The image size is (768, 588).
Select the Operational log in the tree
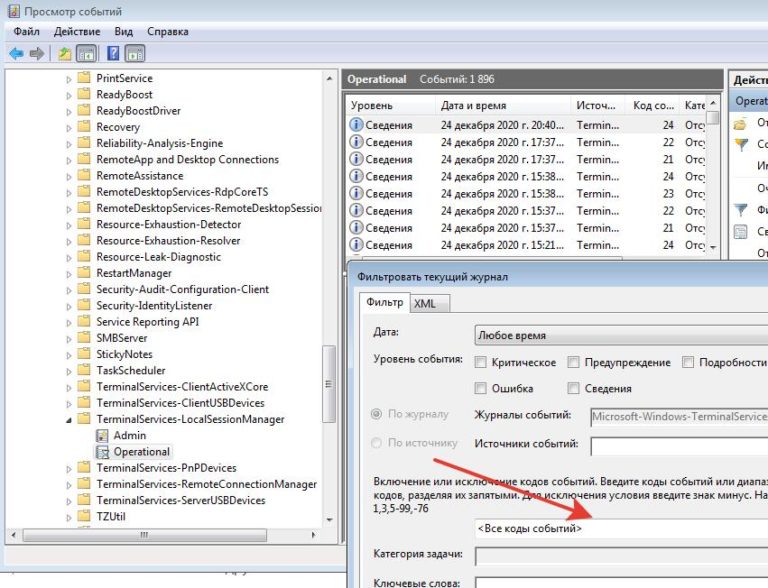pos(141,452)
